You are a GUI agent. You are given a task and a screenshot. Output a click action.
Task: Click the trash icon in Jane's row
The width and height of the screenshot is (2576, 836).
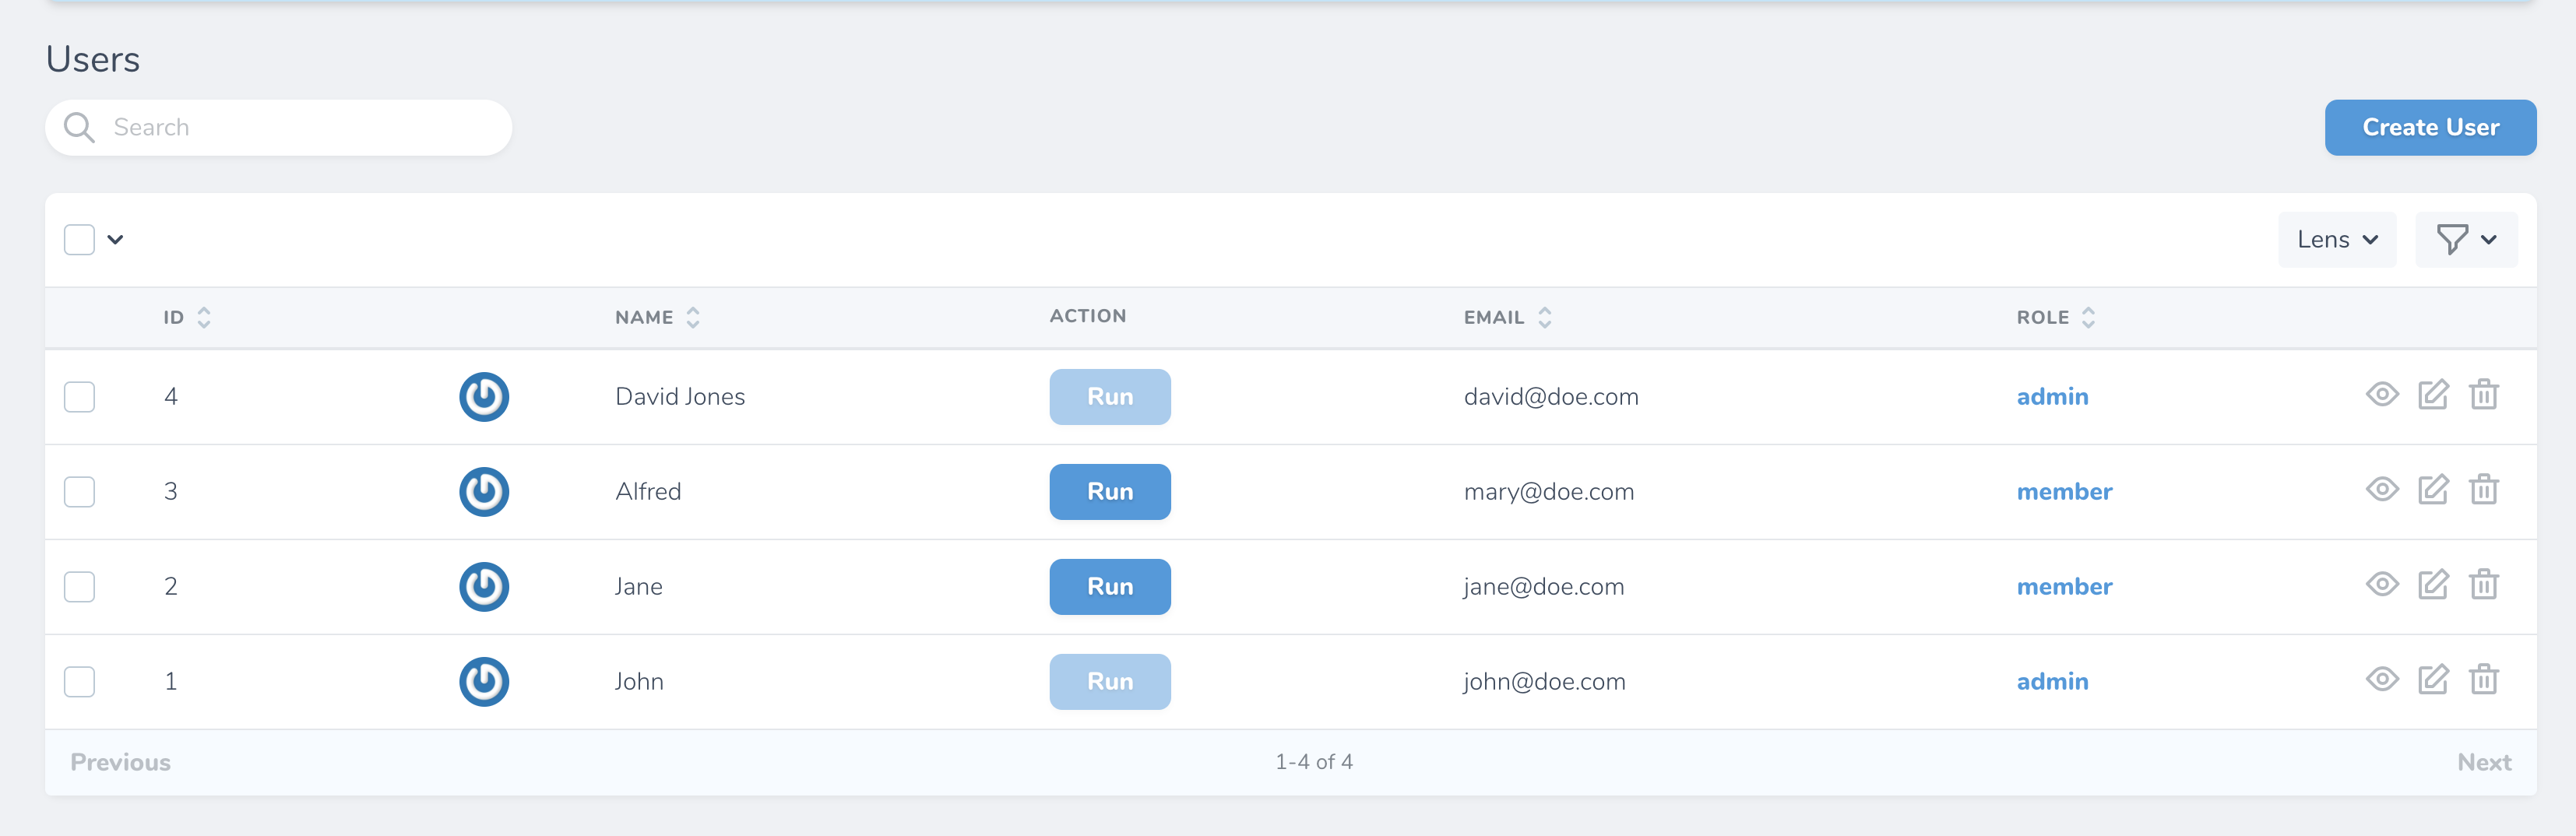coord(2486,586)
